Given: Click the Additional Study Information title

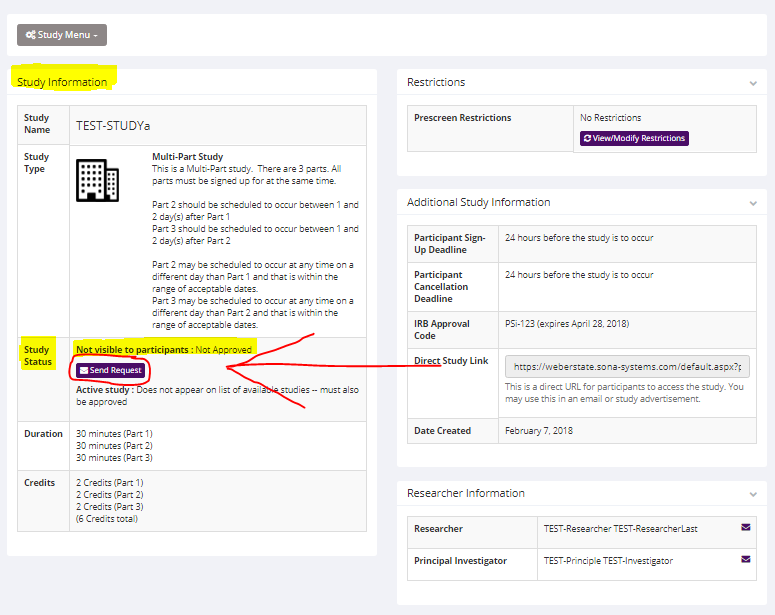Looking at the screenshot, I should tap(478, 202).
